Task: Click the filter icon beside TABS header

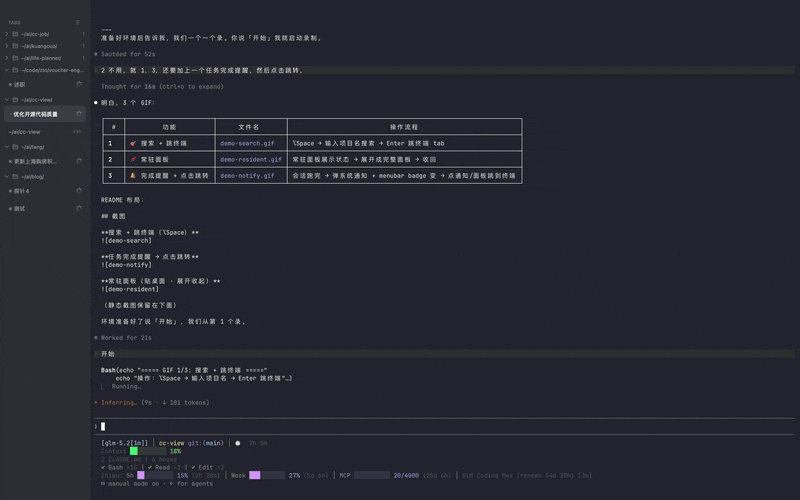Action: 78,22
